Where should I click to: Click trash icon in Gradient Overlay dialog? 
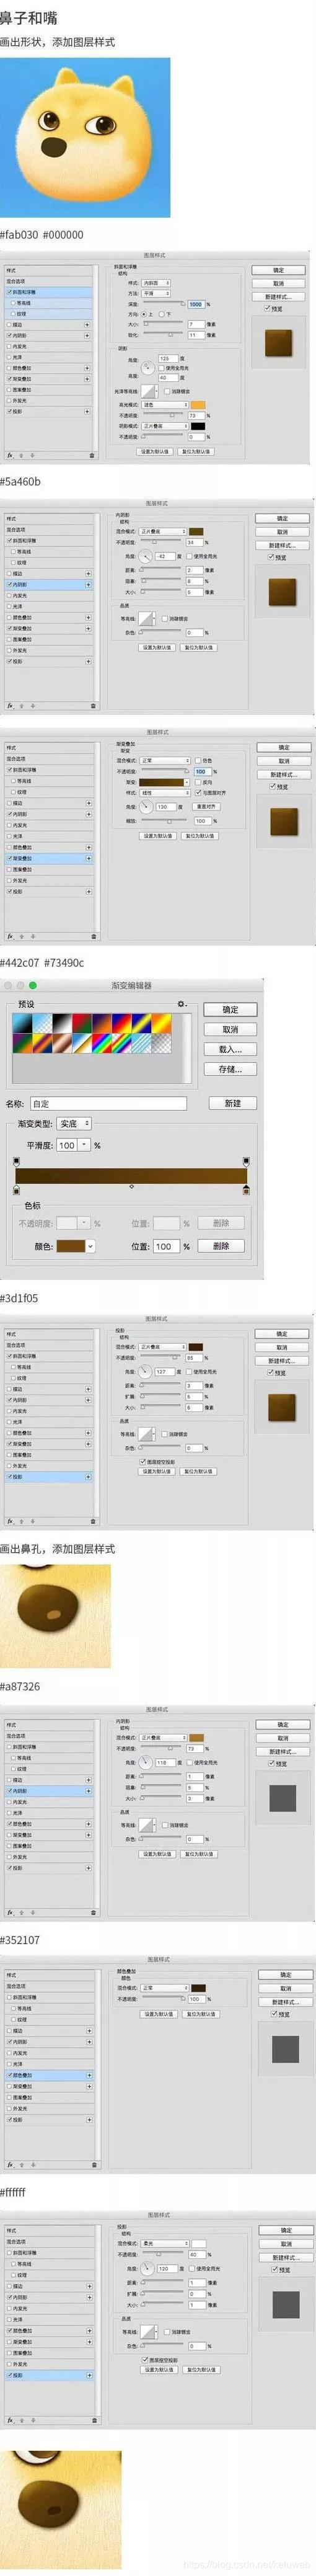(93, 937)
